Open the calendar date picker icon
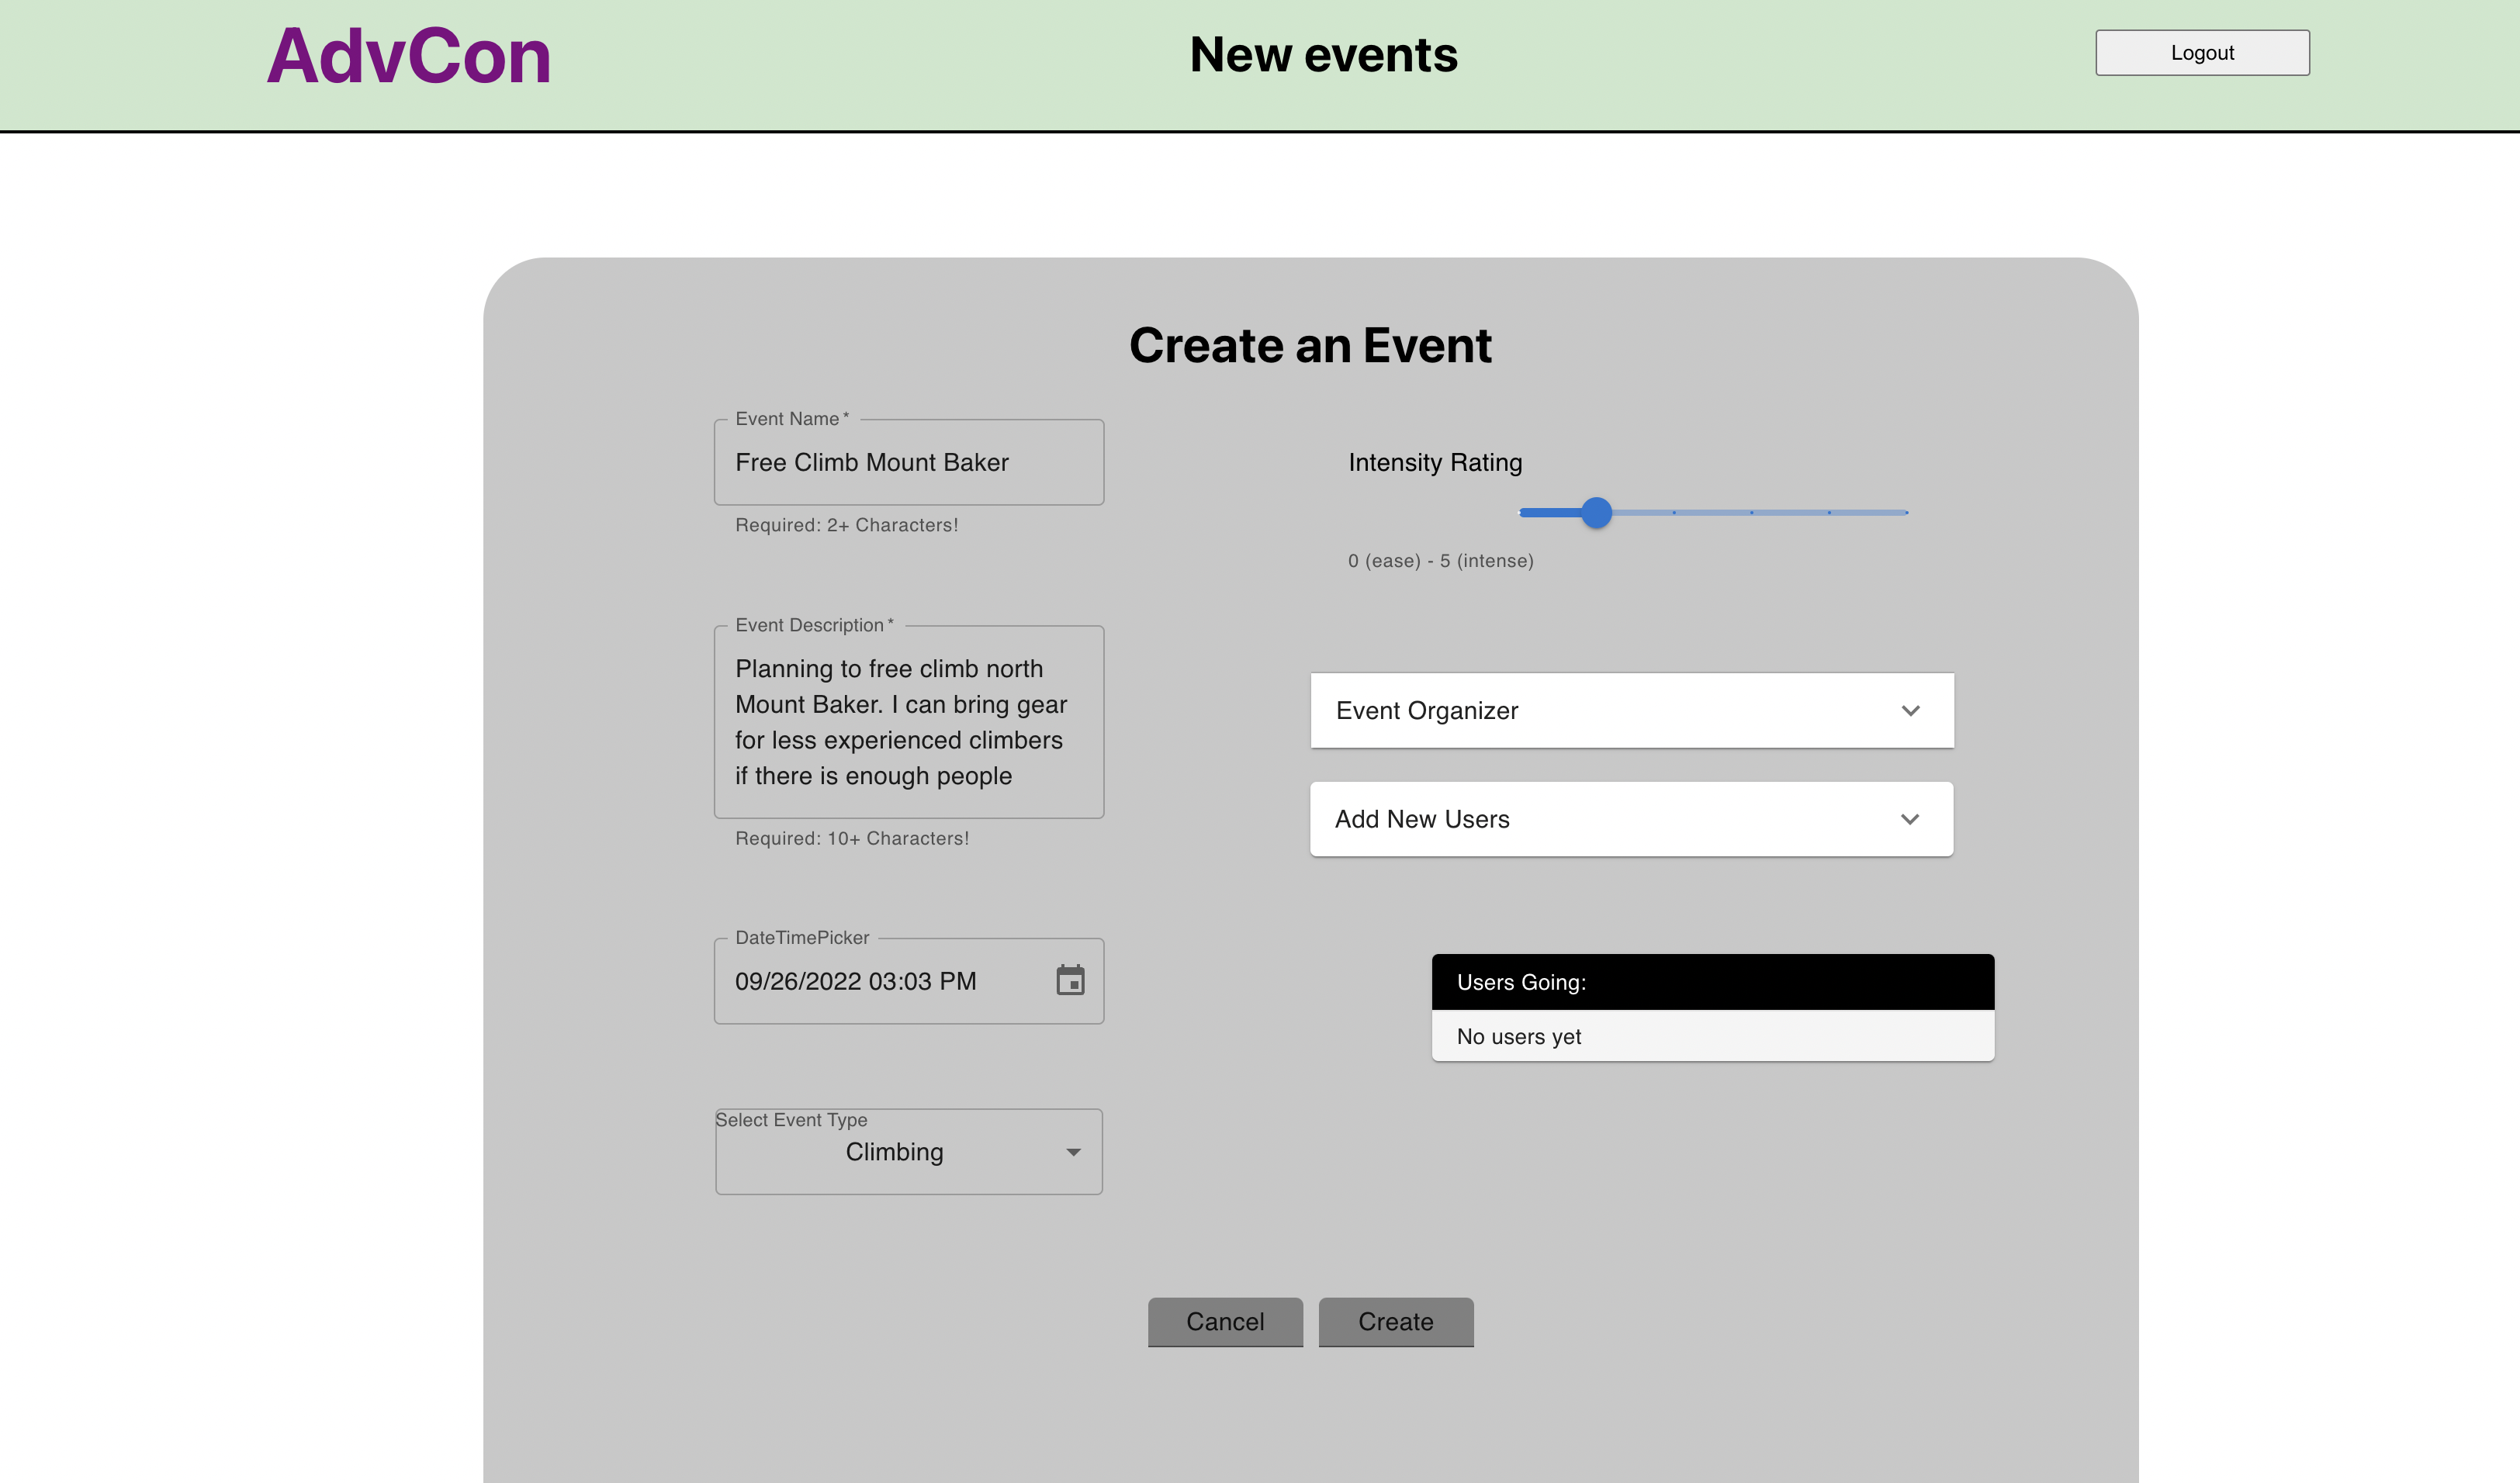The height and width of the screenshot is (1483, 2520). tap(1070, 980)
